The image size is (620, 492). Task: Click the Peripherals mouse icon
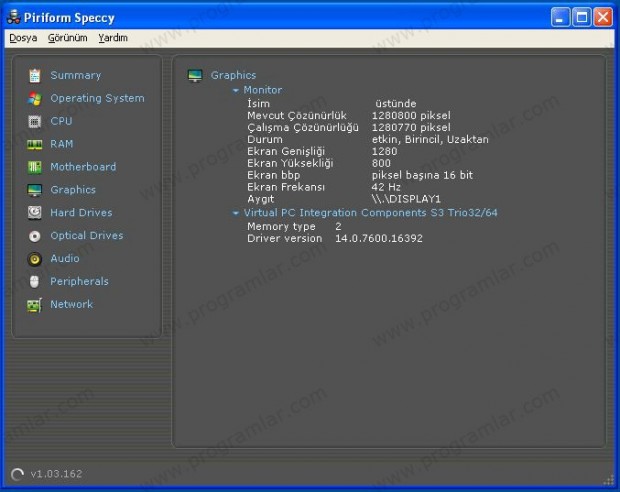click(34, 282)
